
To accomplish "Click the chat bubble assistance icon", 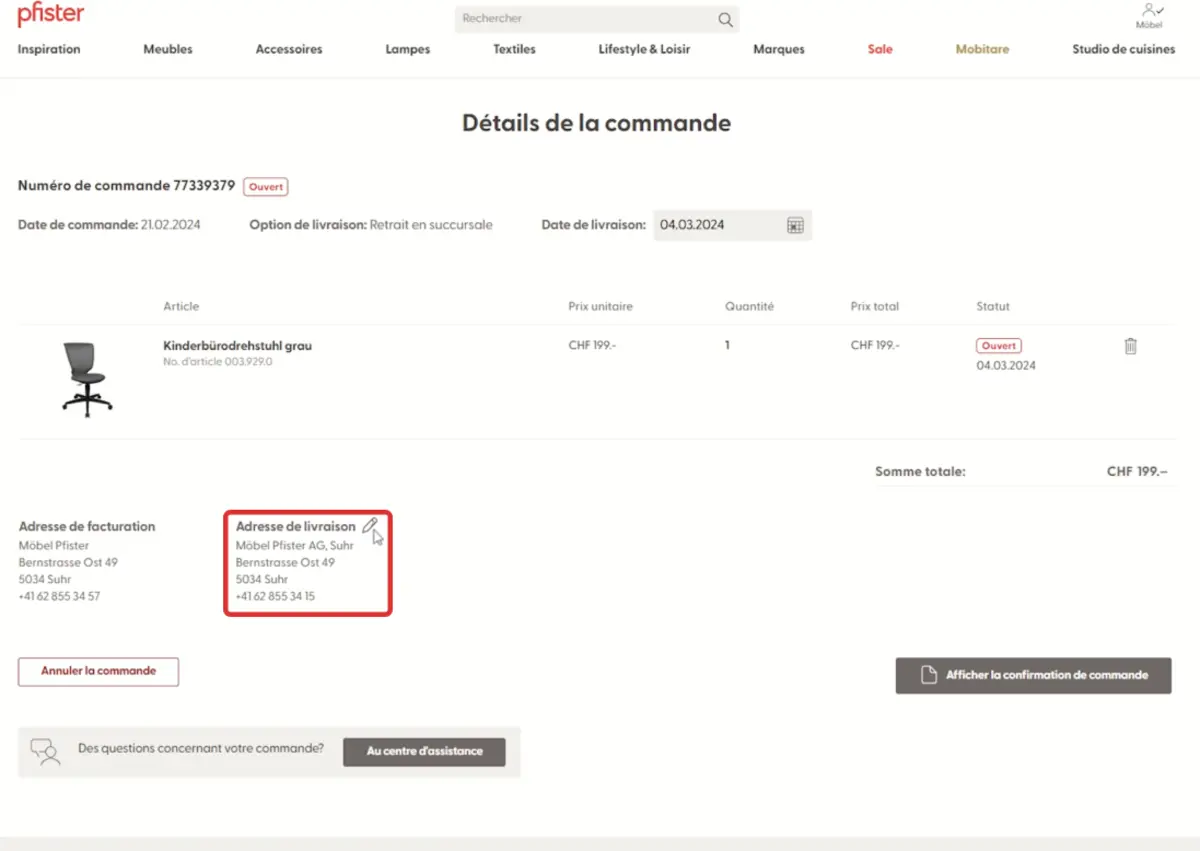I will click(x=45, y=752).
